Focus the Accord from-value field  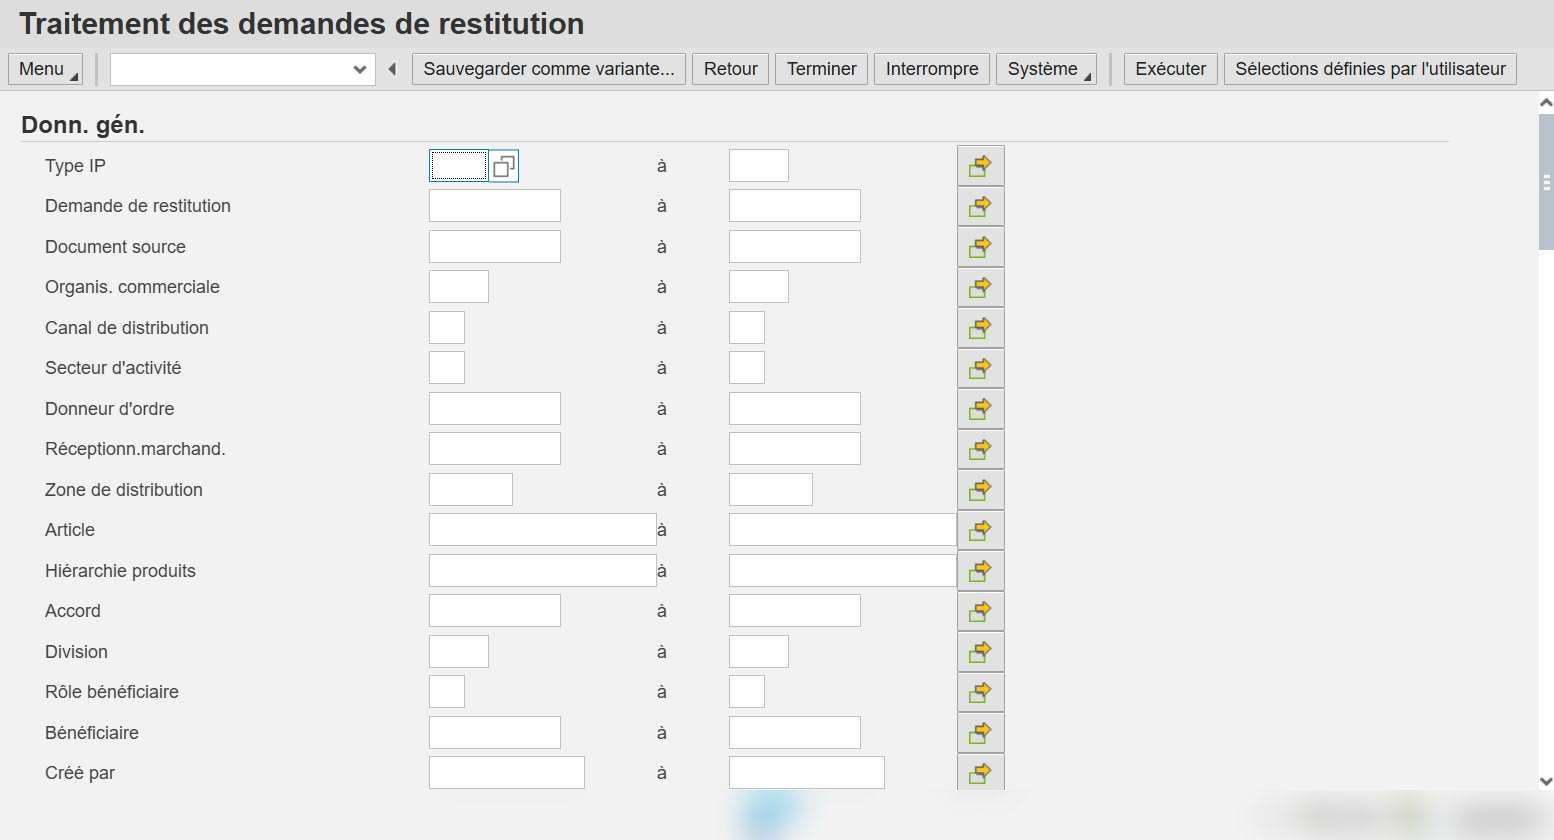(x=495, y=611)
